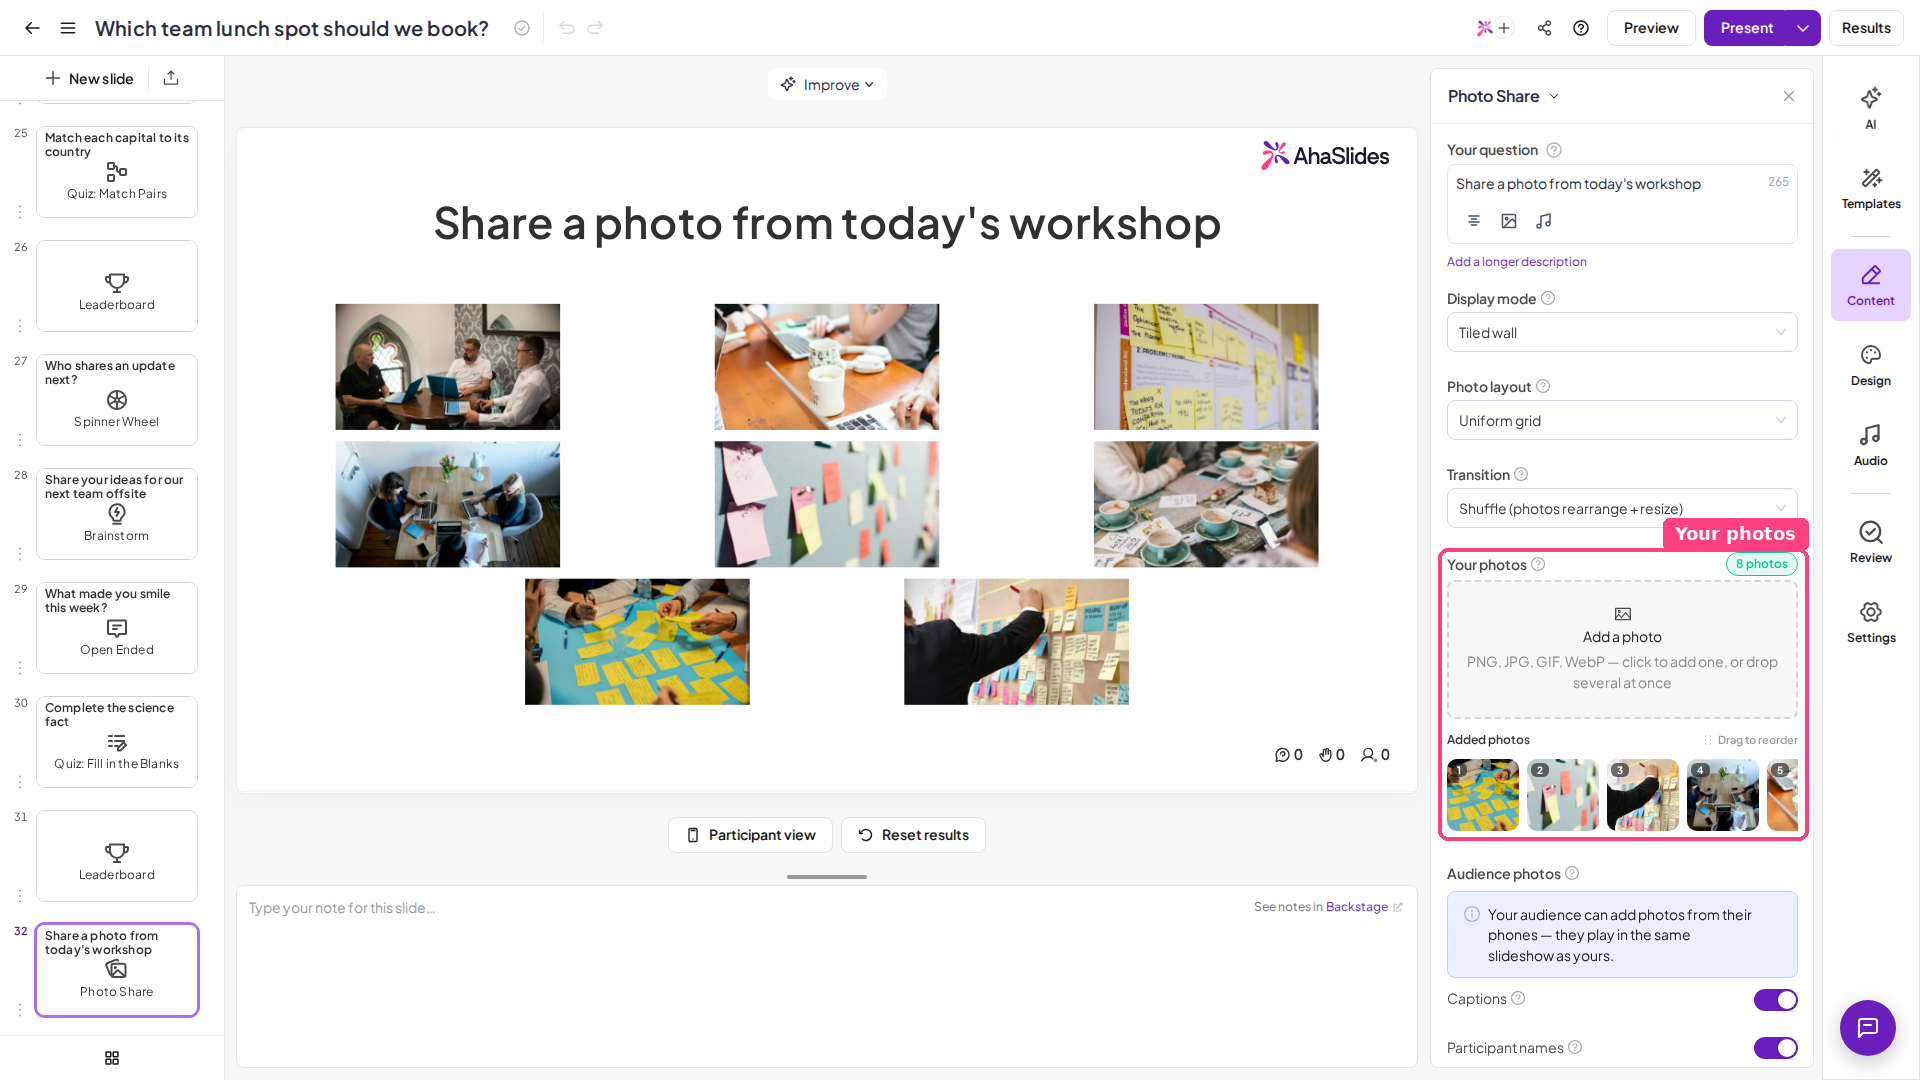Open the Photo layout dropdown showing Uniform grid
The height and width of the screenshot is (1080, 1920).
point(1621,421)
